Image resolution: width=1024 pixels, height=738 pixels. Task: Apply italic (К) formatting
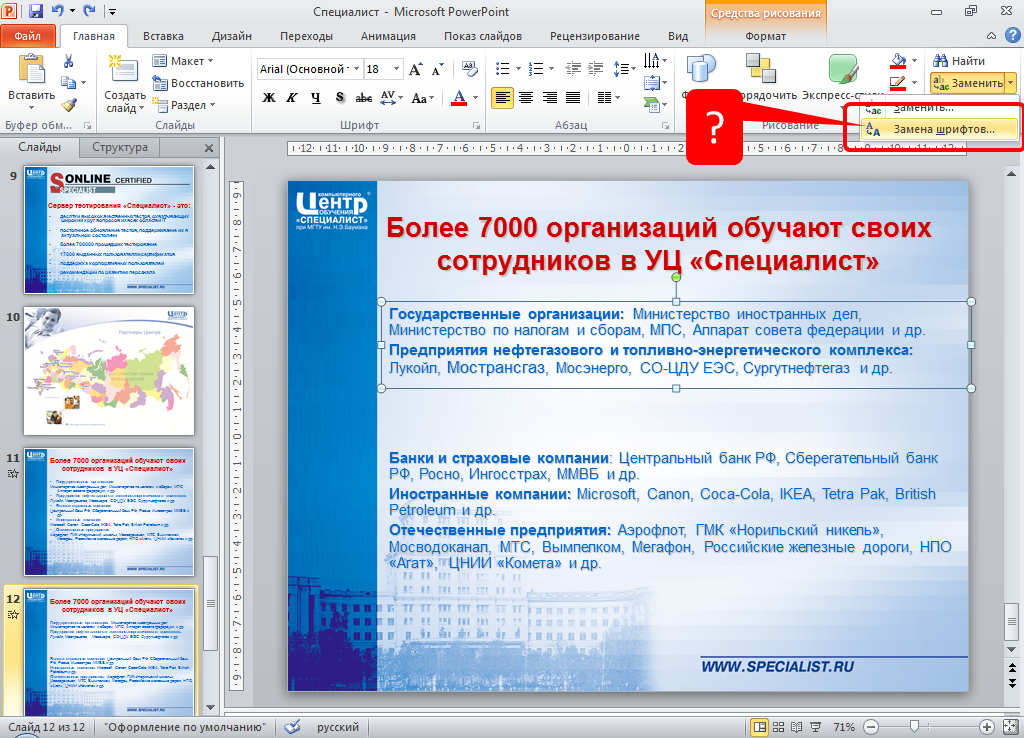point(292,98)
